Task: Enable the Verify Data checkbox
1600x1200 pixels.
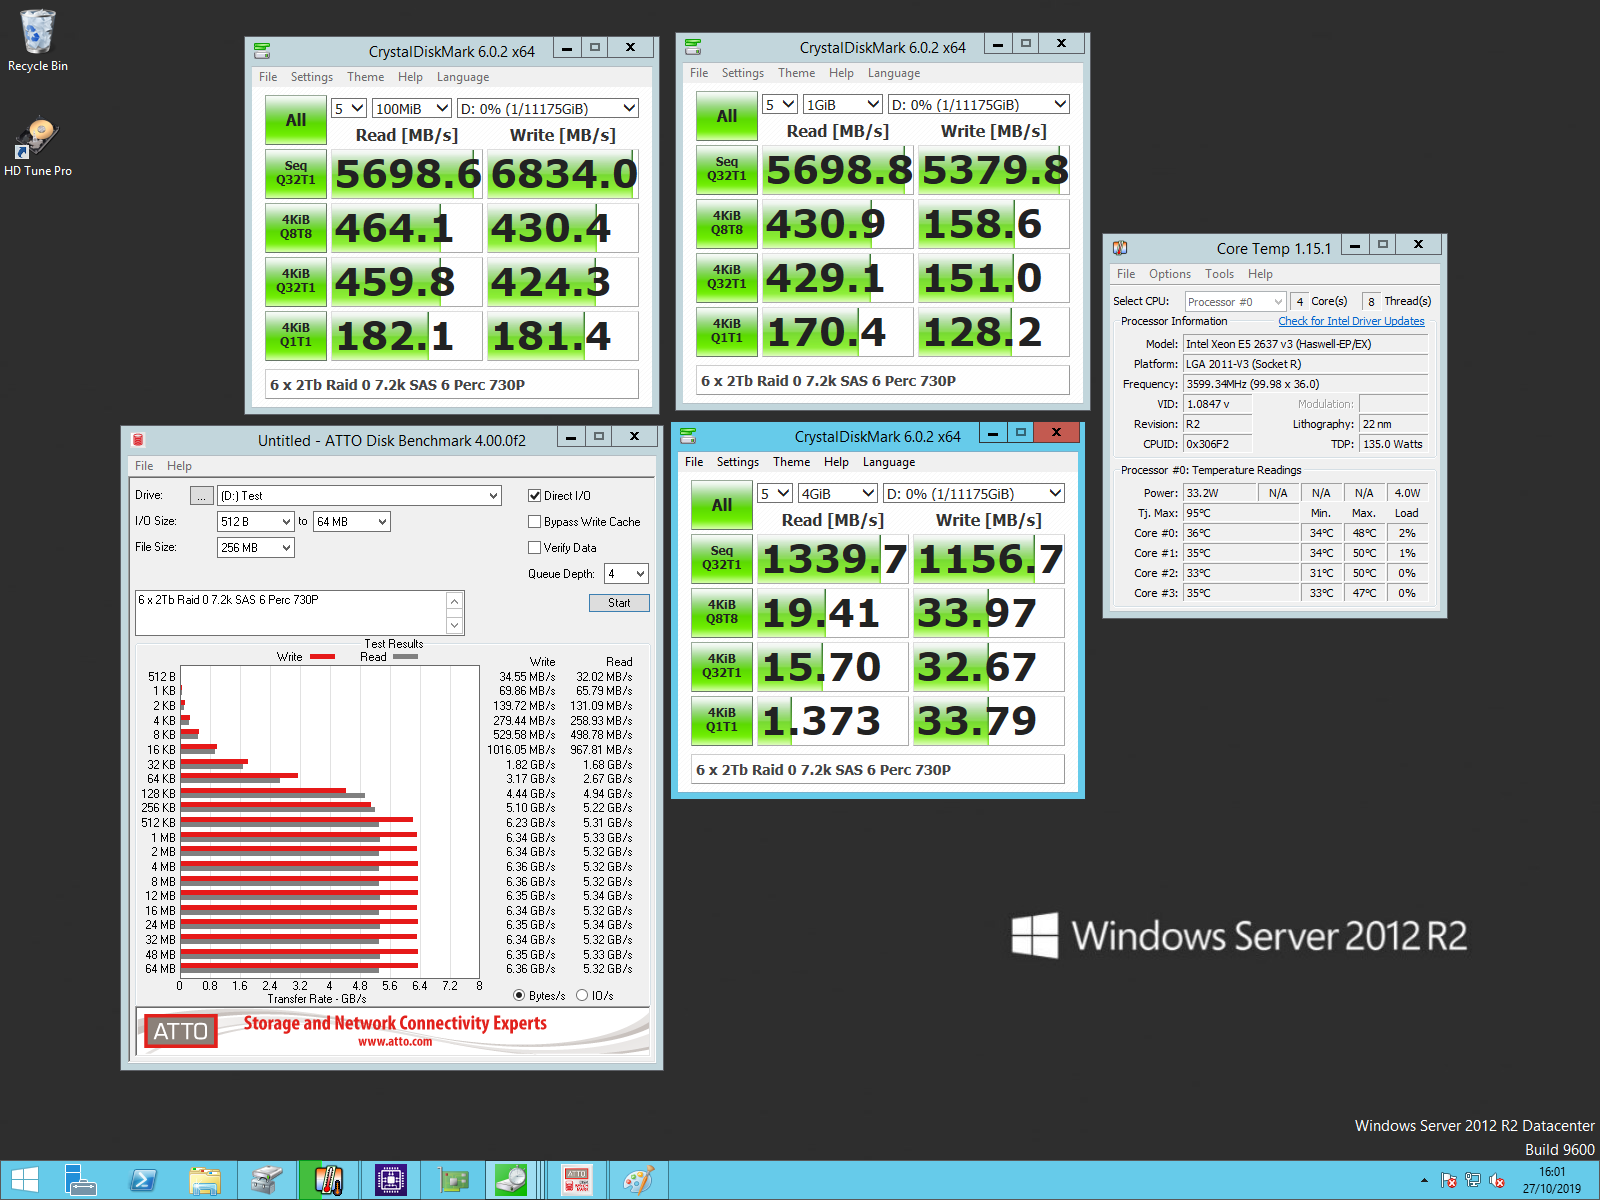Action: (534, 548)
